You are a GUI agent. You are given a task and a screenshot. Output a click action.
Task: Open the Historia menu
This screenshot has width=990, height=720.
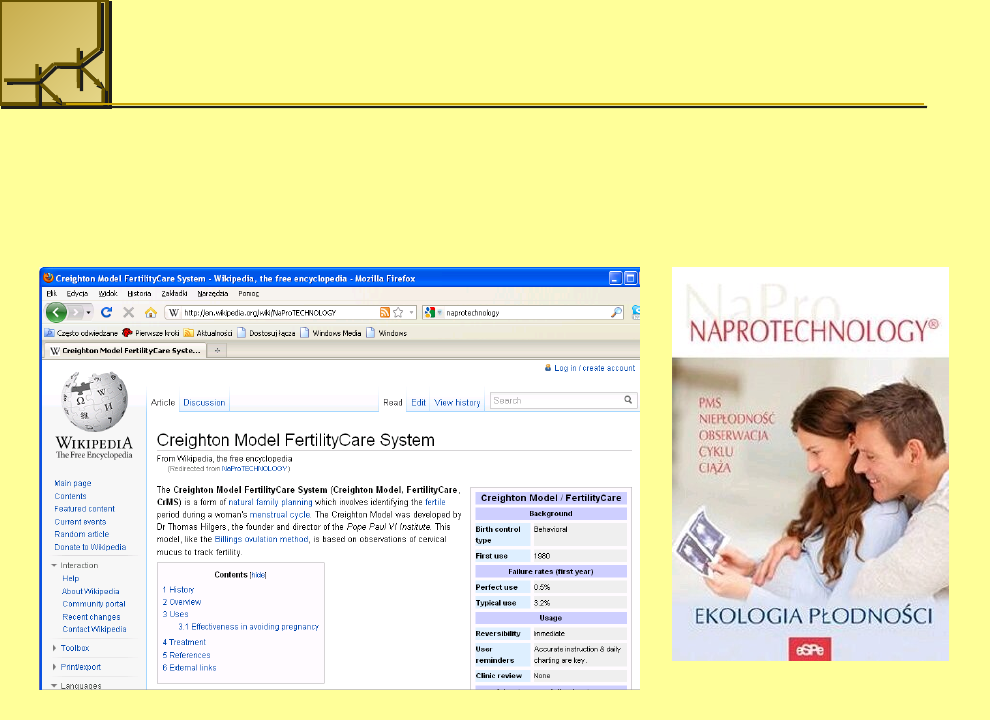pos(139,294)
